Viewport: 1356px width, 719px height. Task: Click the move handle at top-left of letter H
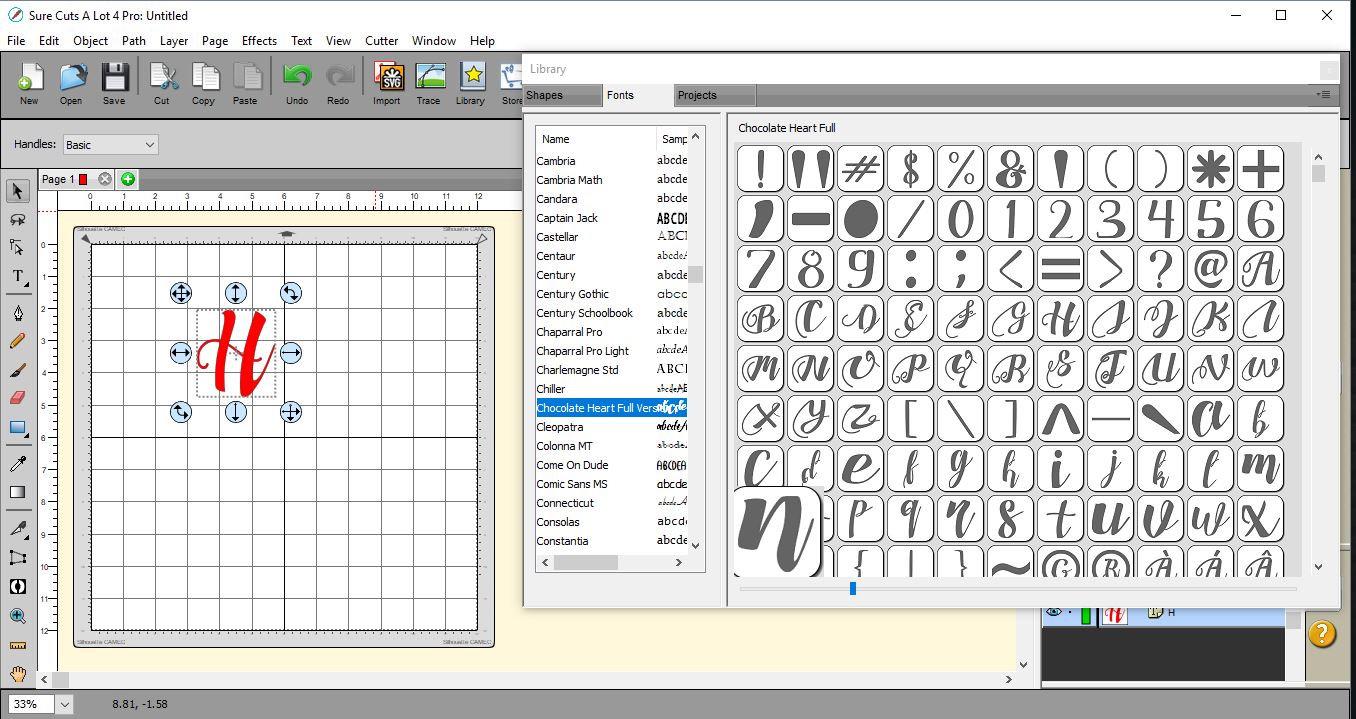(x=180, y=293)
